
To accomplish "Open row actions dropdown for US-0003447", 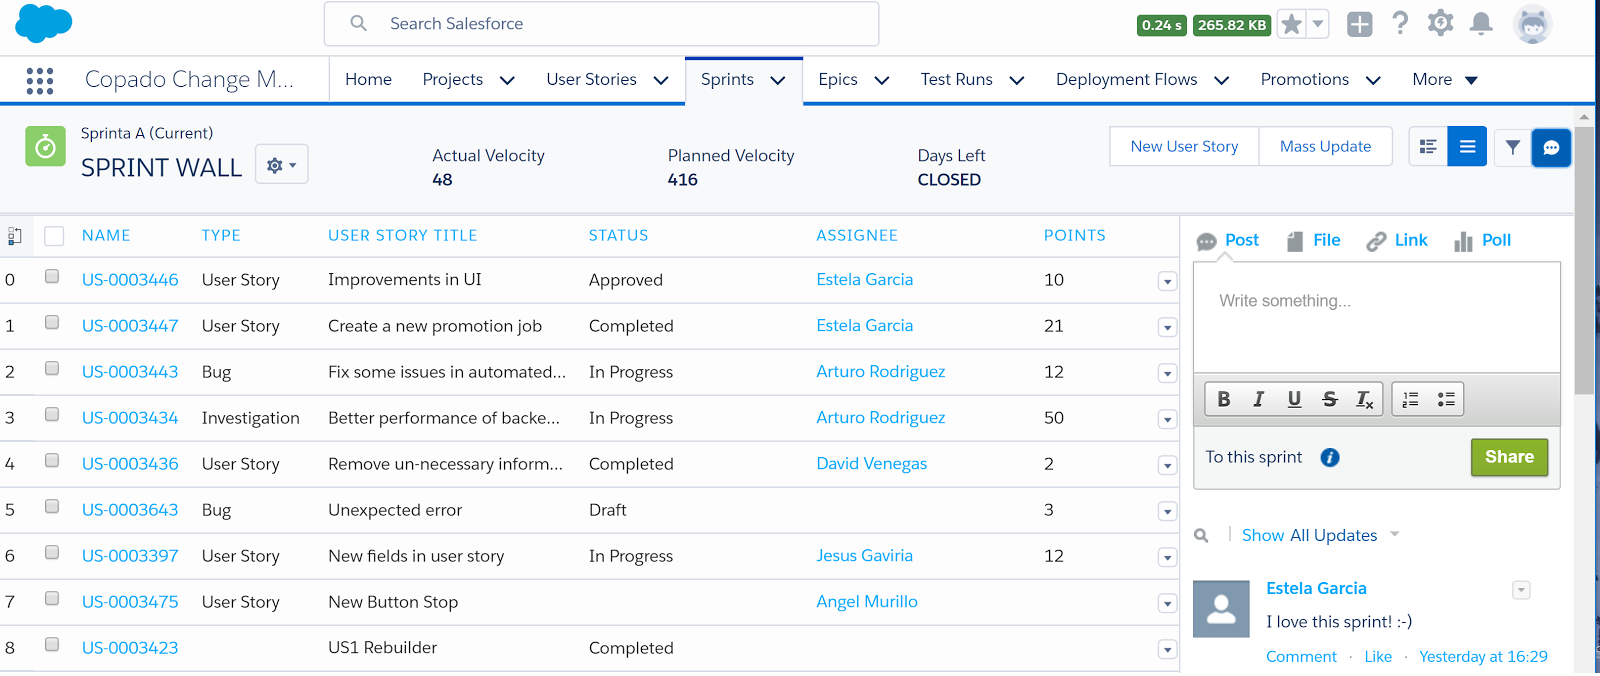I will pos(1167,328).
